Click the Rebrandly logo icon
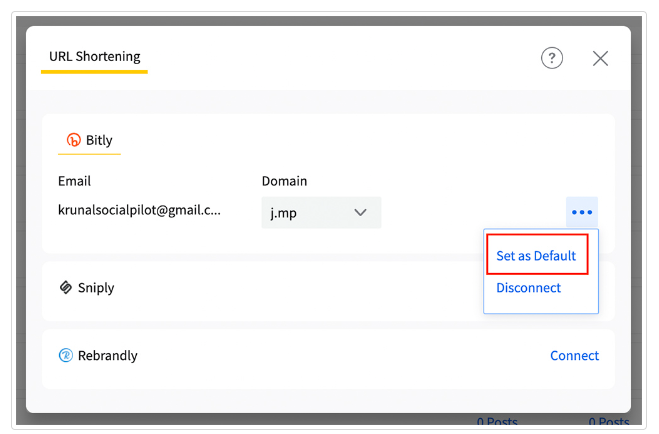The image size is (659, 434). [x=66, y=355]
